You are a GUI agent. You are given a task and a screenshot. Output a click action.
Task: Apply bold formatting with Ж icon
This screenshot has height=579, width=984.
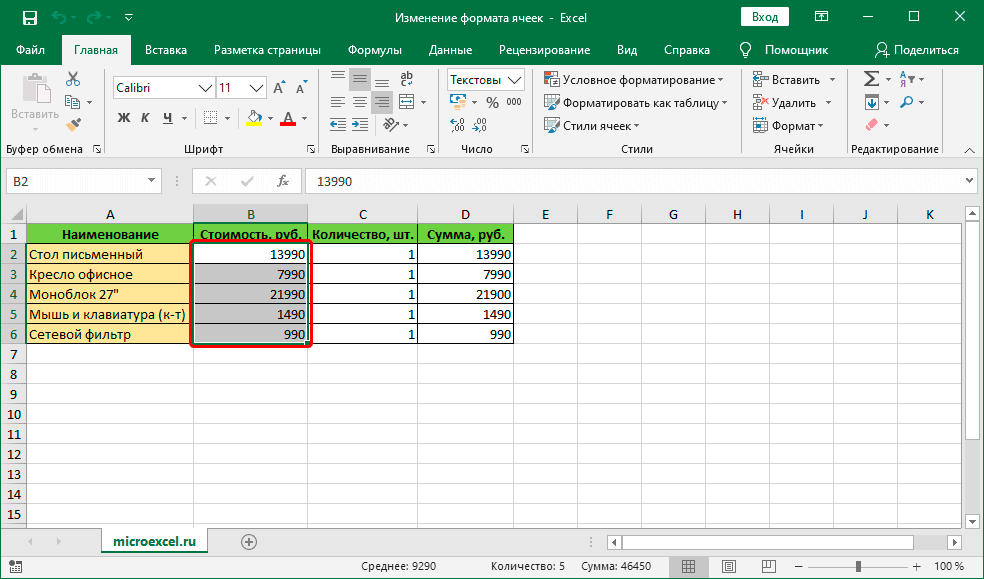click(123, 117)
